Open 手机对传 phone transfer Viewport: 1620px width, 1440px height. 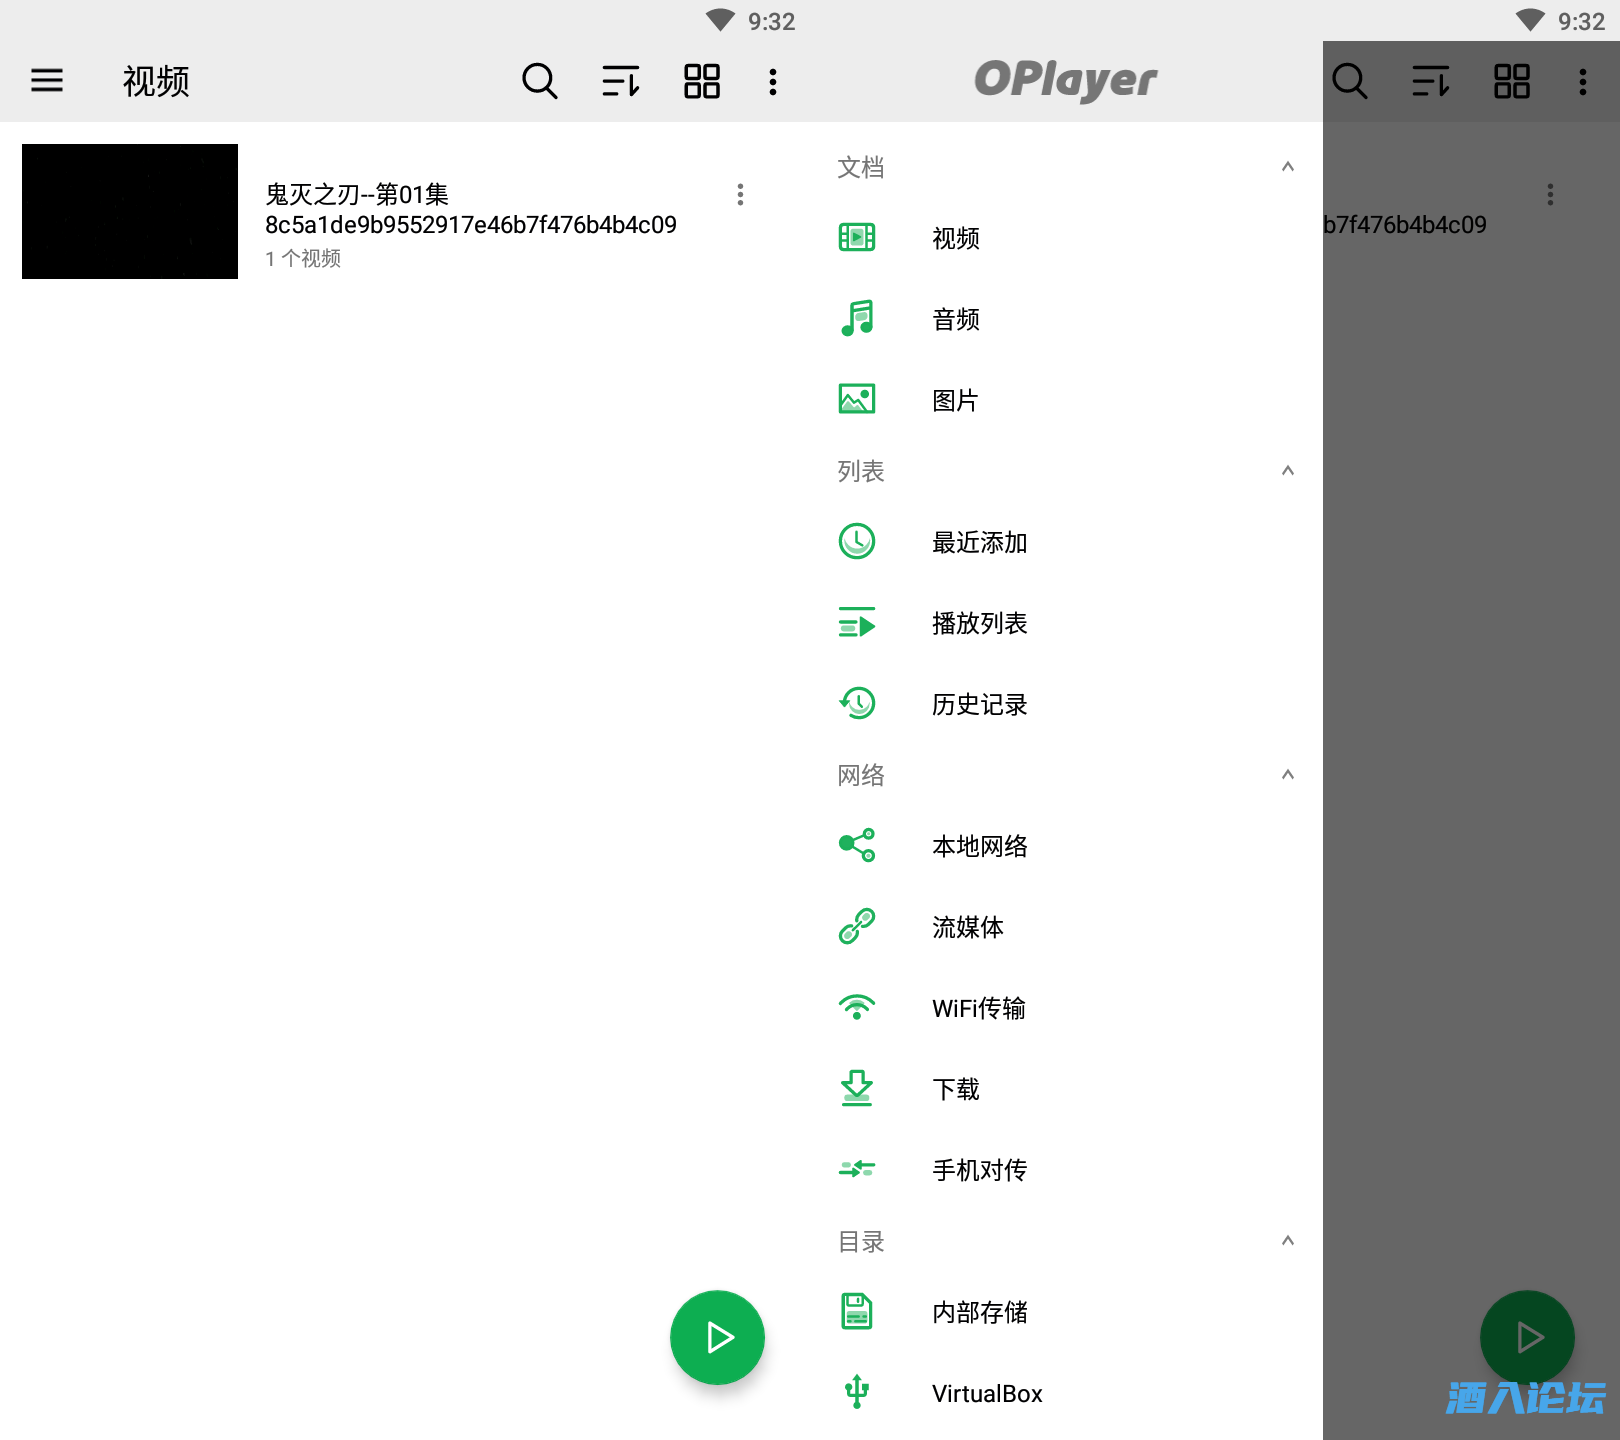978,1170
